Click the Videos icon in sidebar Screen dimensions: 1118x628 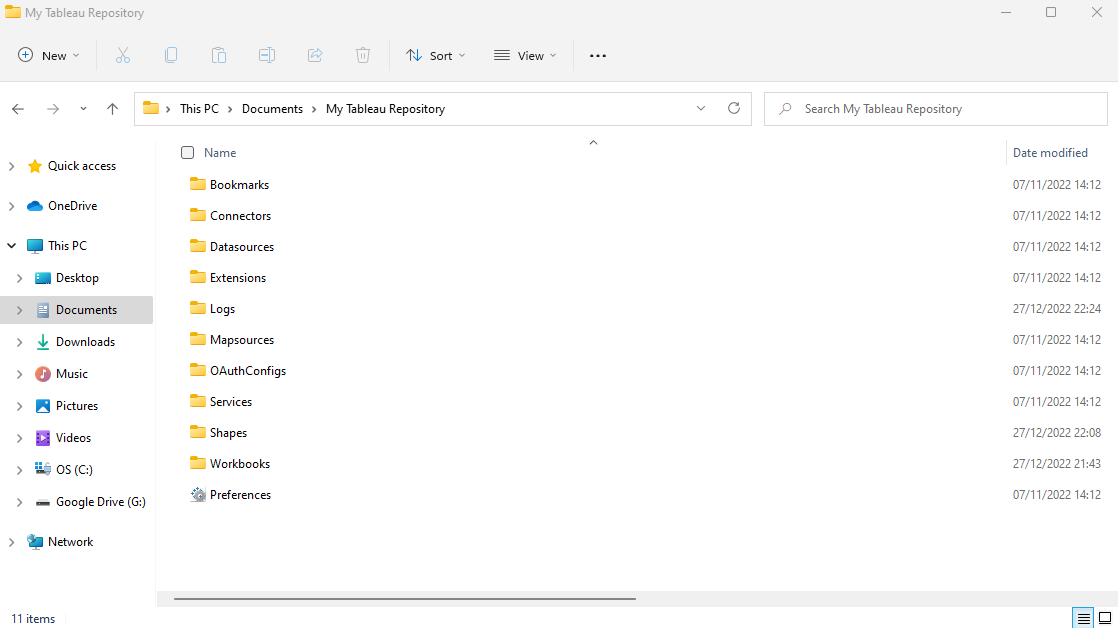click(x=43, y=438)
